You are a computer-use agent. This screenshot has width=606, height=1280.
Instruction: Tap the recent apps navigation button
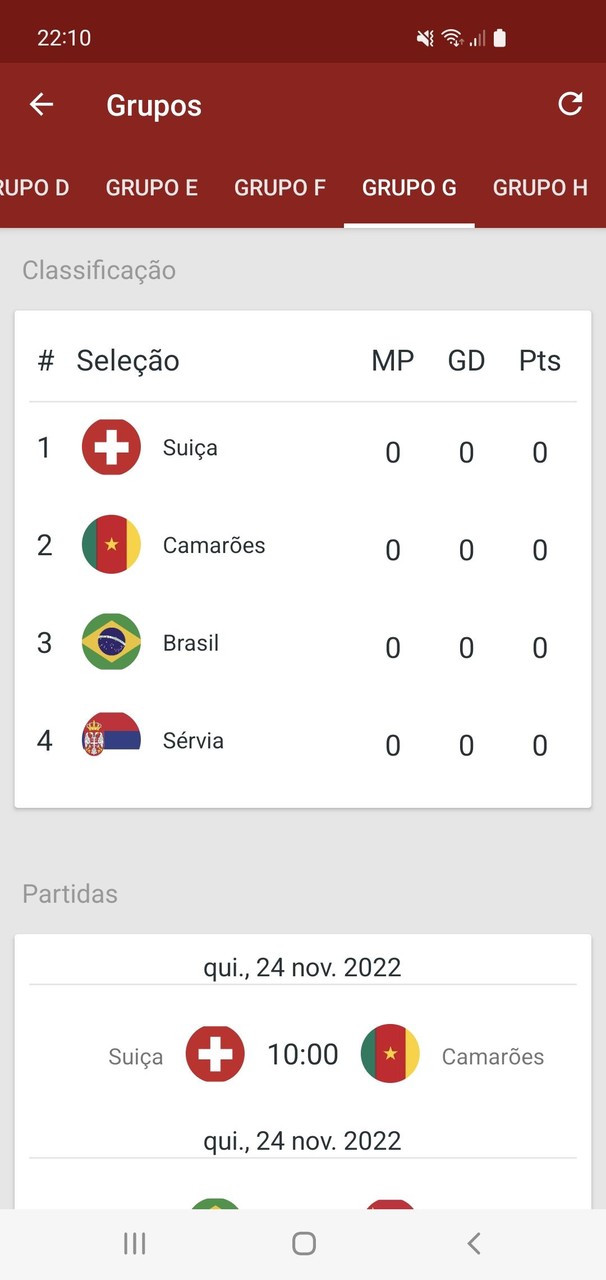(133, 1243)
